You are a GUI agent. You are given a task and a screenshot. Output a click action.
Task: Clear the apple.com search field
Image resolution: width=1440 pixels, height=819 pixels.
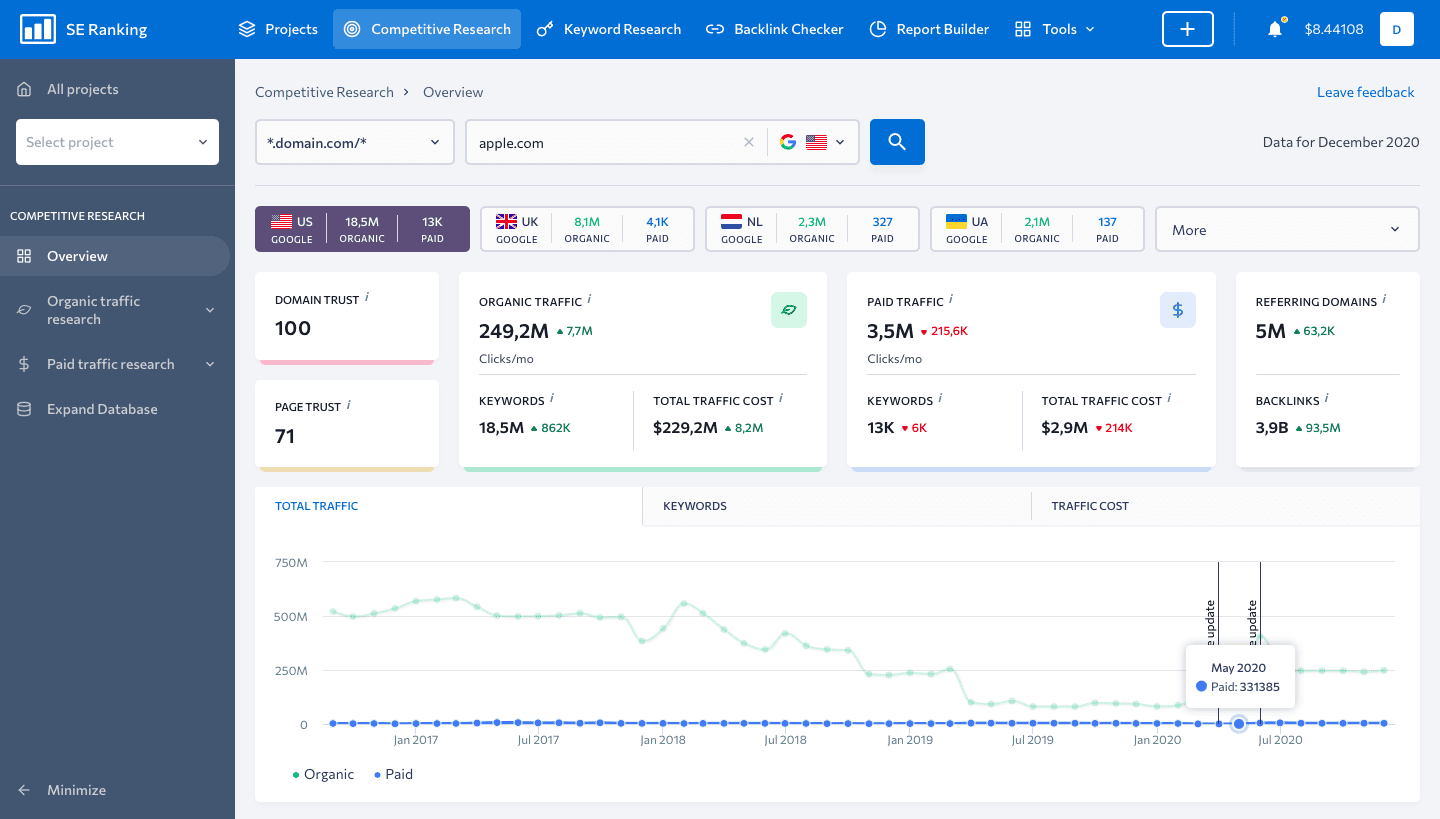point(749,142)
